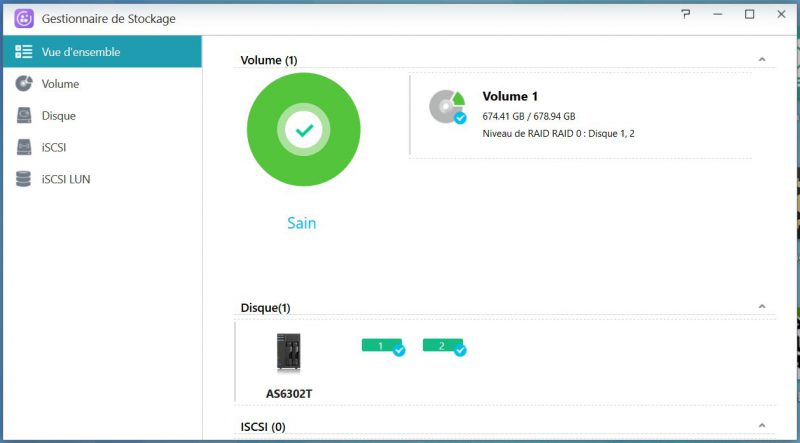Image resolution: width=800 pixels, height=443 pixels.
Task: Click the Vue d'ensemble list icon
Action: click(x=23, y=52)
